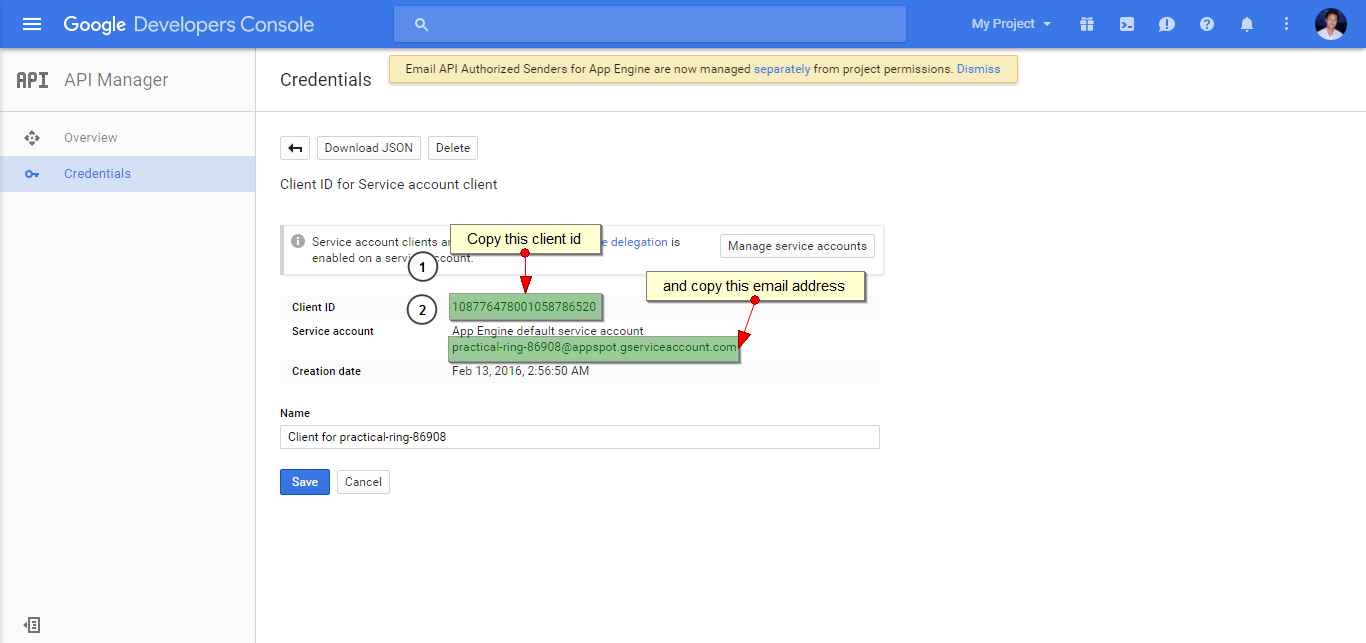Collapse the sidebar navigation panel

pyautogui.click(x=32, y=625)
